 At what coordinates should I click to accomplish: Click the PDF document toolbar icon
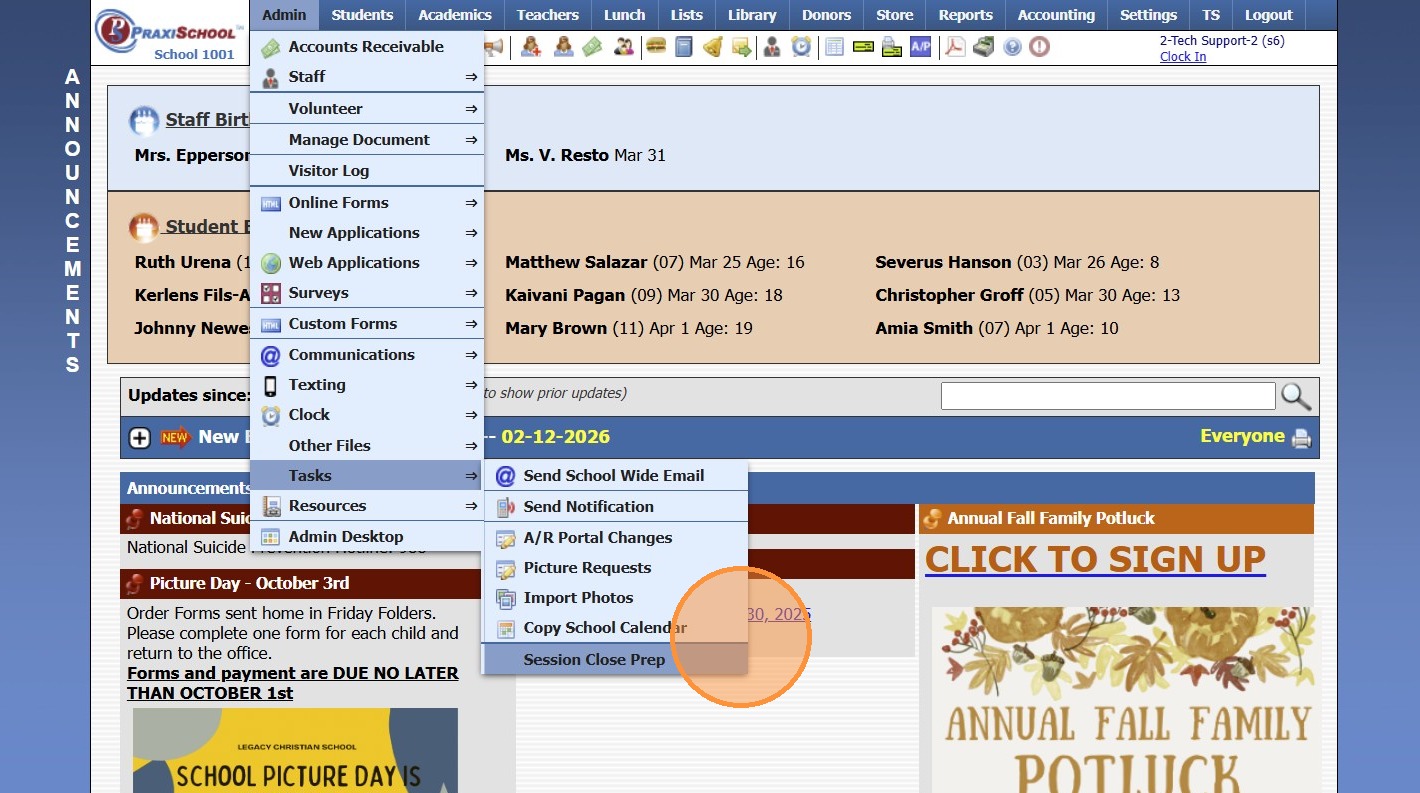point(955,46)
